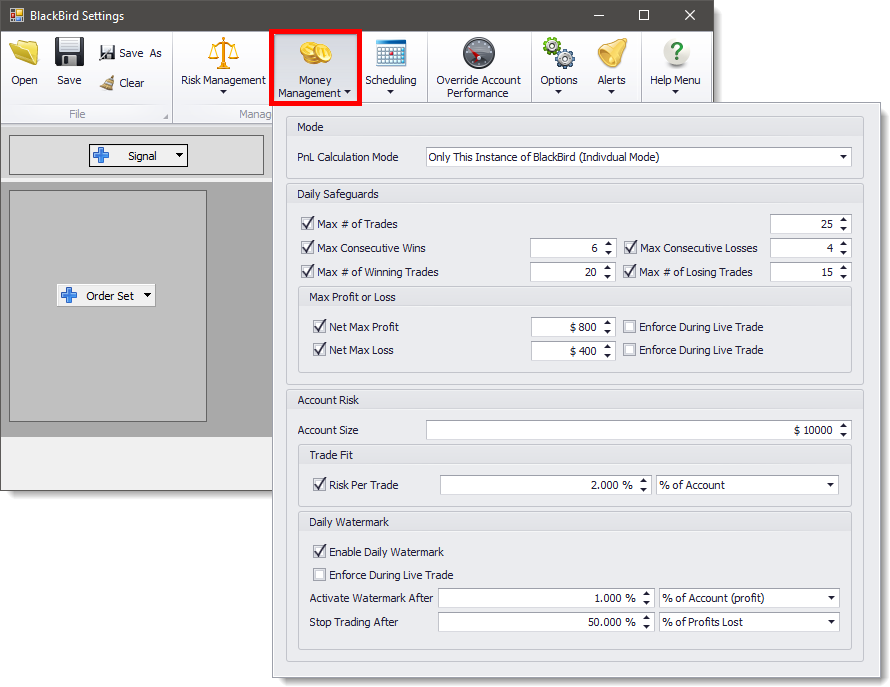Open the Alerts bell menu

pos(611,66)
